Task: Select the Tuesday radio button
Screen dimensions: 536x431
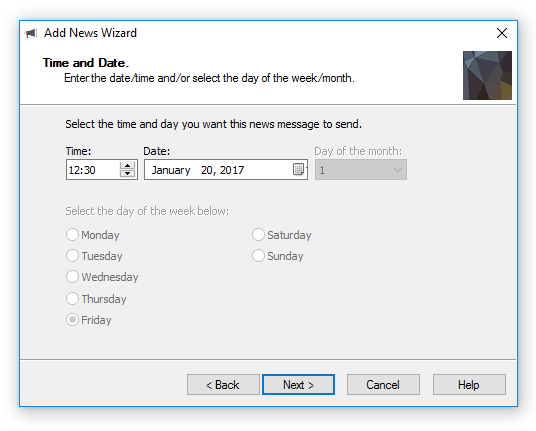Action: (72, 256)
